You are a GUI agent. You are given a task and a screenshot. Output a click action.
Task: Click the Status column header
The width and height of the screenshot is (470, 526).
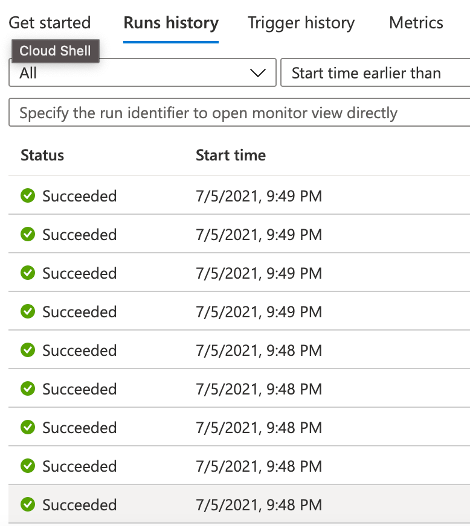coord(42,155)
